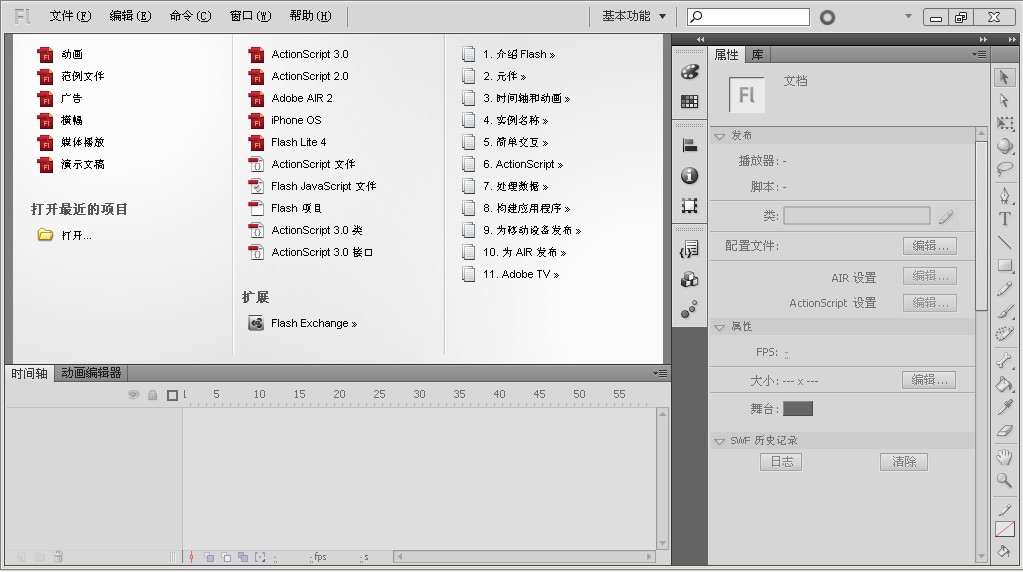Select the Lasso tool

click(x=1005, y=169)
